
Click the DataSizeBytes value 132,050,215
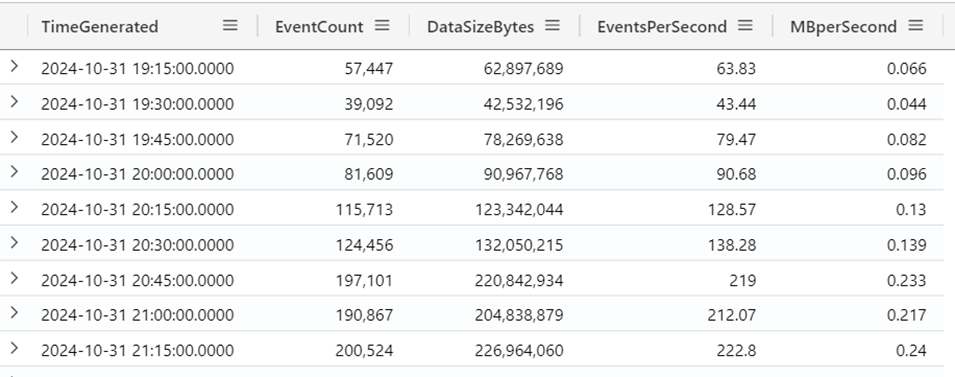520,245
